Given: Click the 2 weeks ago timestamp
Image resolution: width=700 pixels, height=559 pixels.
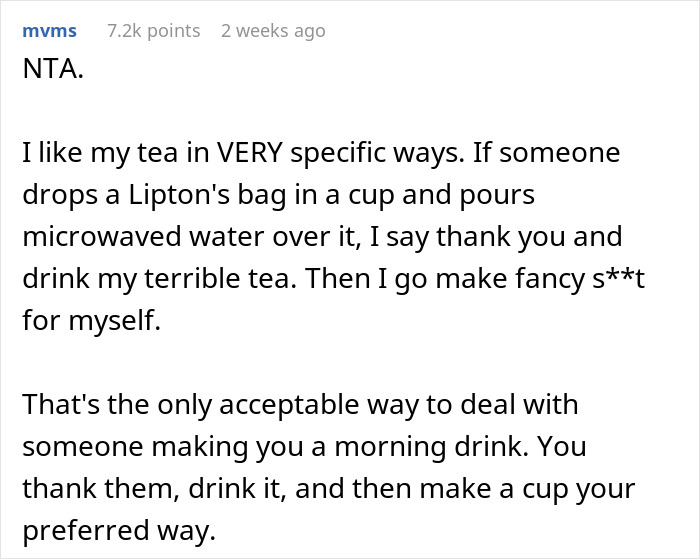Looking at the screenshot, I should pos(273,31).
